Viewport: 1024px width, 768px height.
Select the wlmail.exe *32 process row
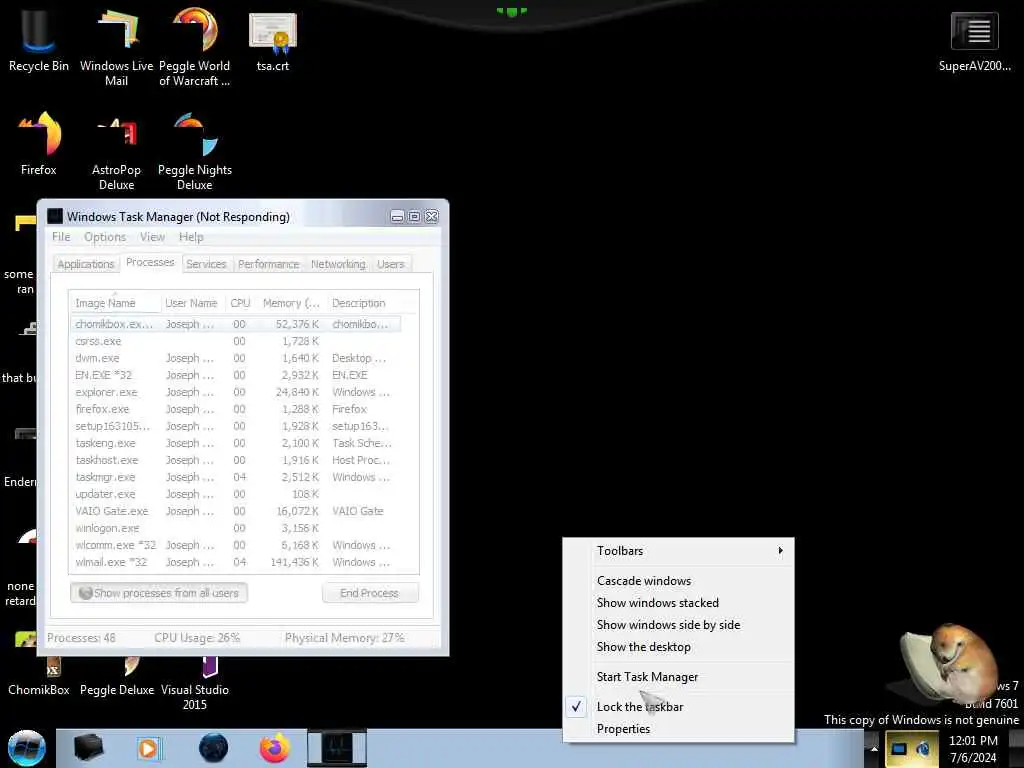click(x=235, y=562)
